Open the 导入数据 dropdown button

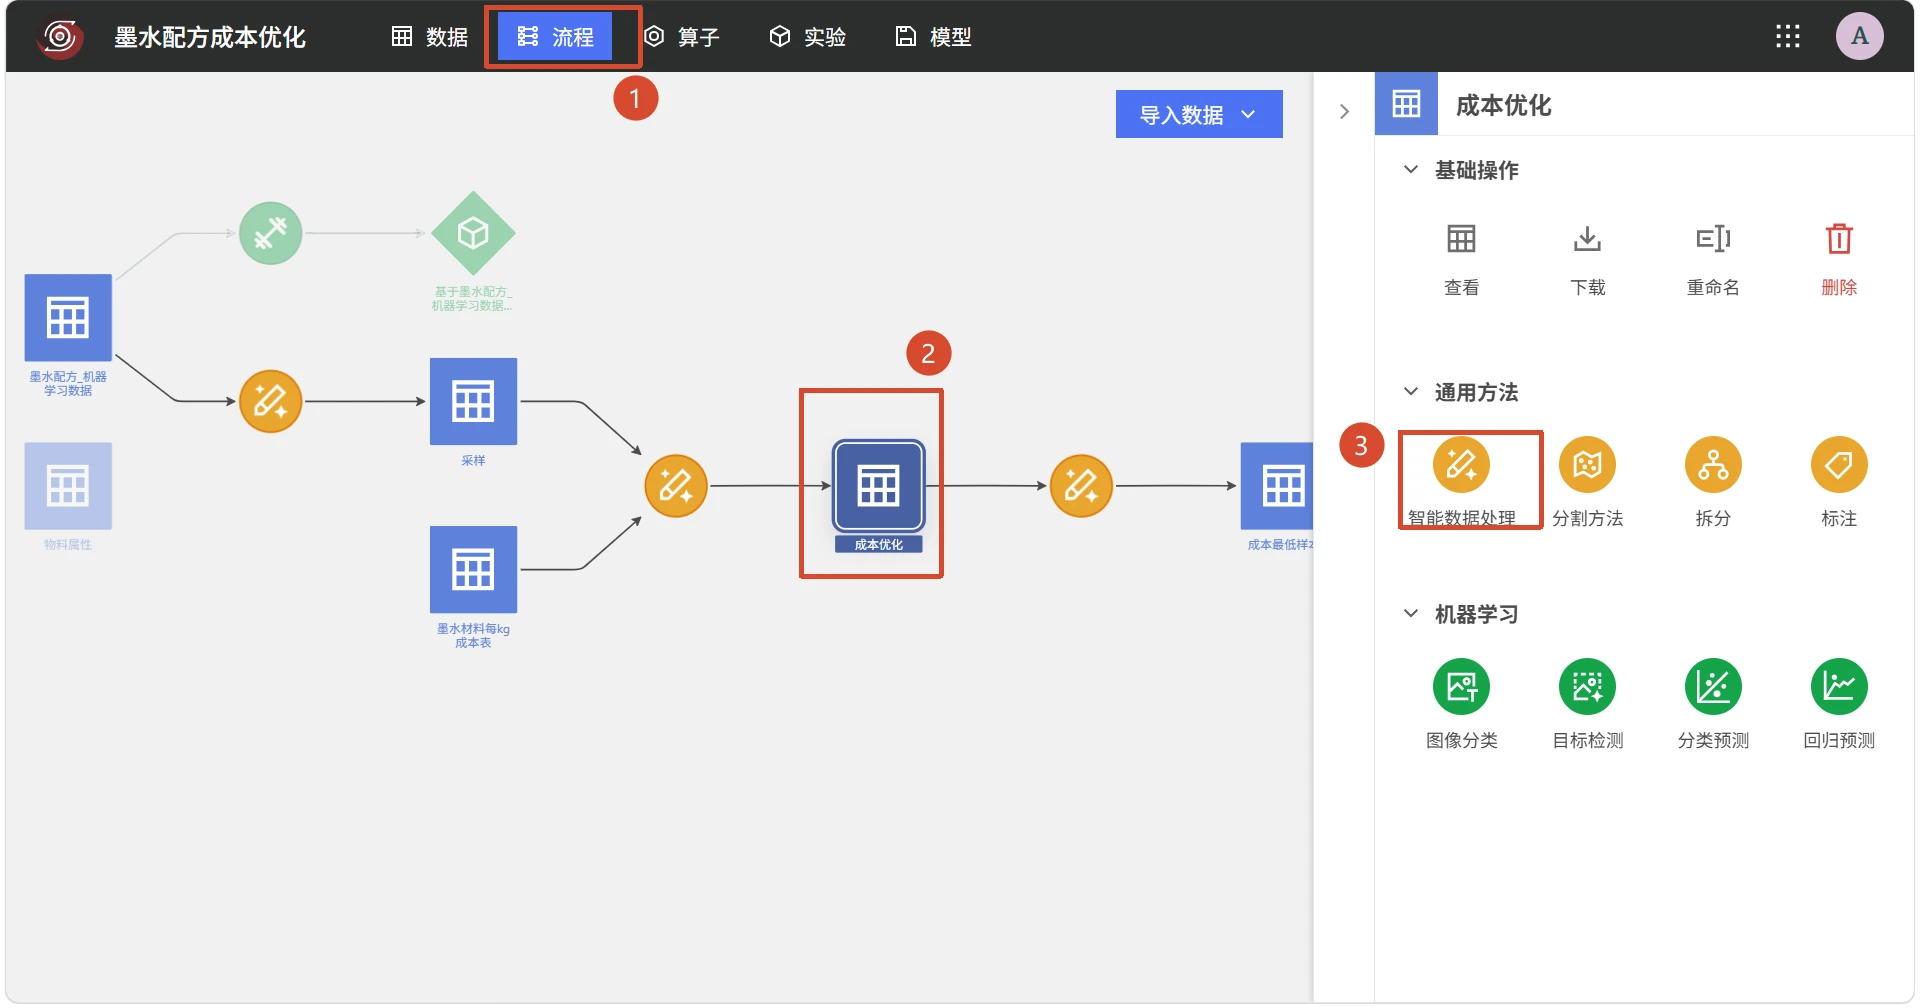coord(1199,114)
